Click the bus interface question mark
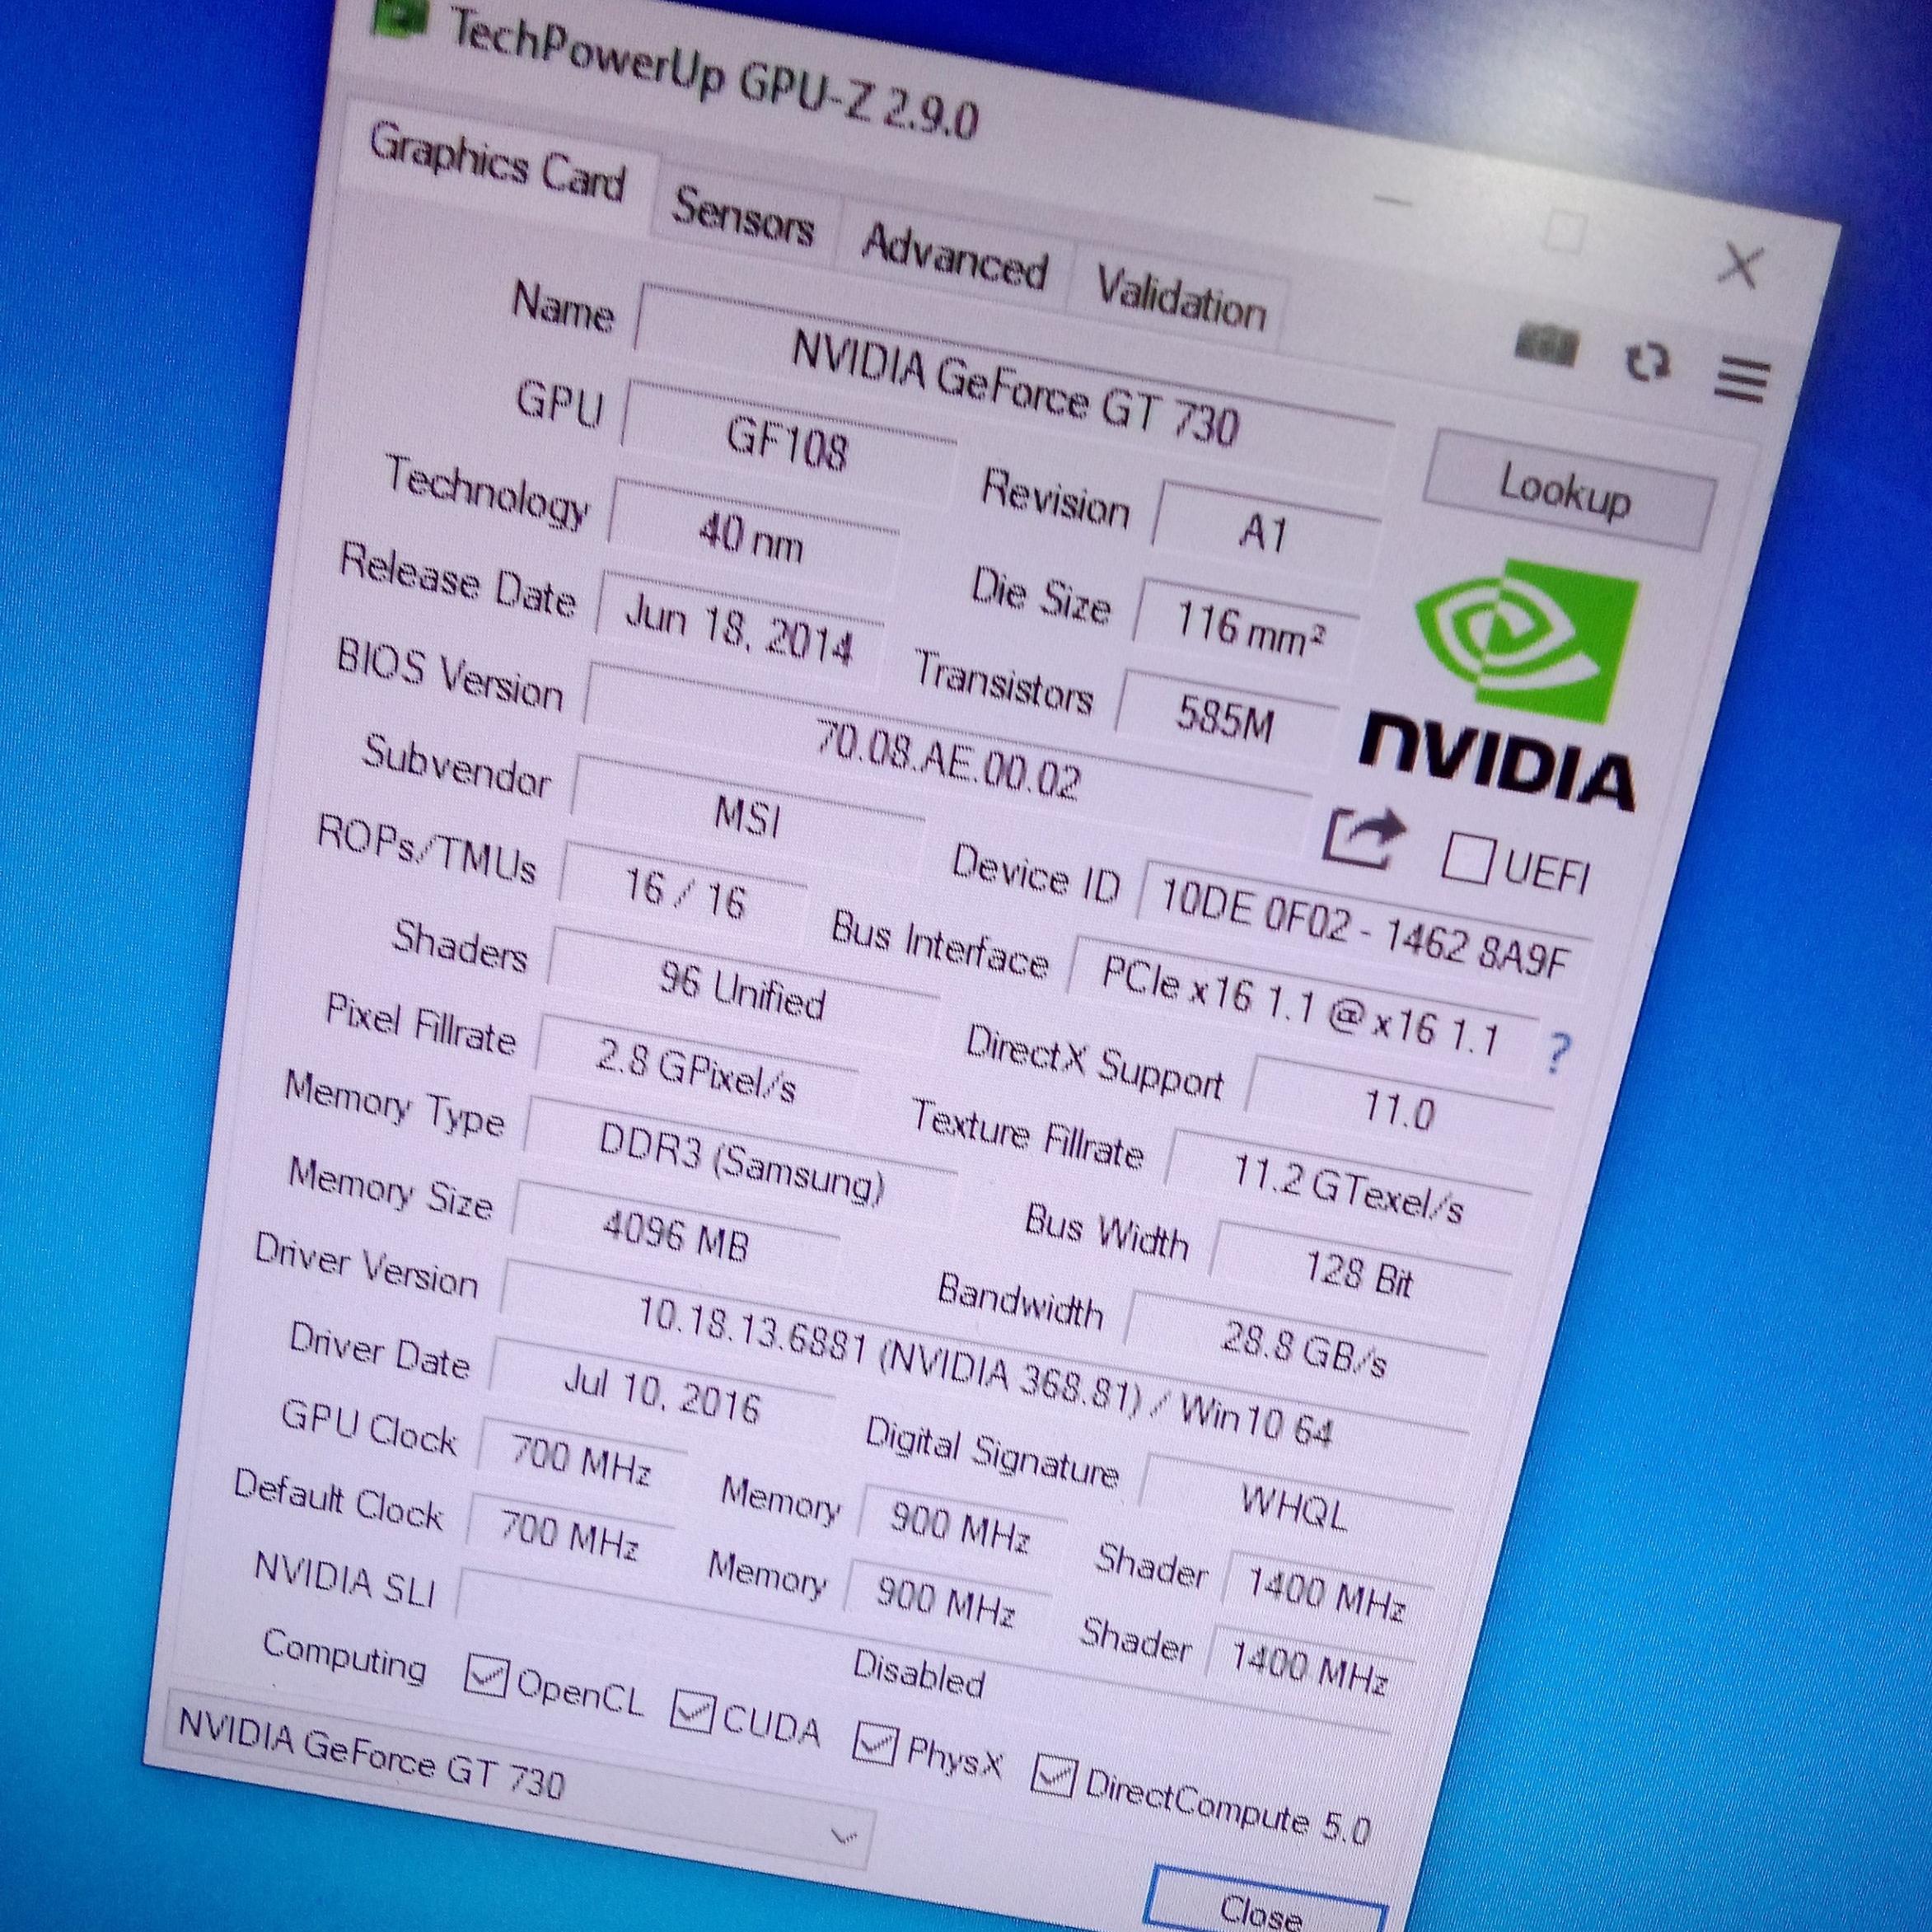This screenshot has height=1932, width=1932. 1558,1052
